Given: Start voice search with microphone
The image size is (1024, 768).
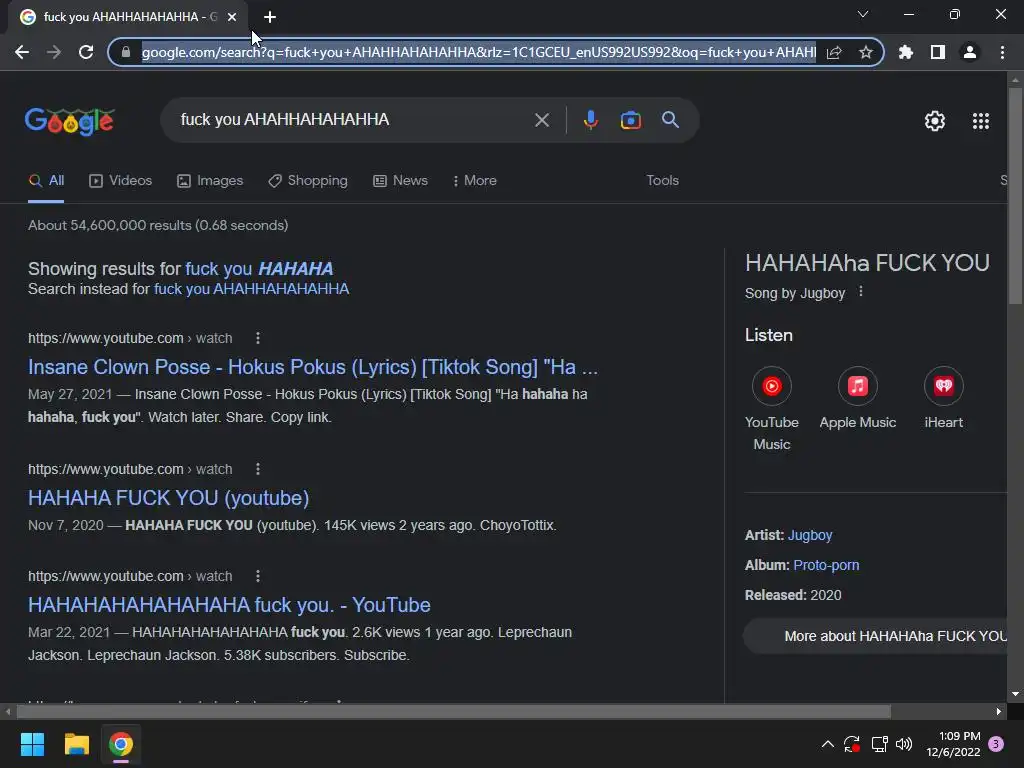Looking at the screenshot, I should click(x=590, y=120).
